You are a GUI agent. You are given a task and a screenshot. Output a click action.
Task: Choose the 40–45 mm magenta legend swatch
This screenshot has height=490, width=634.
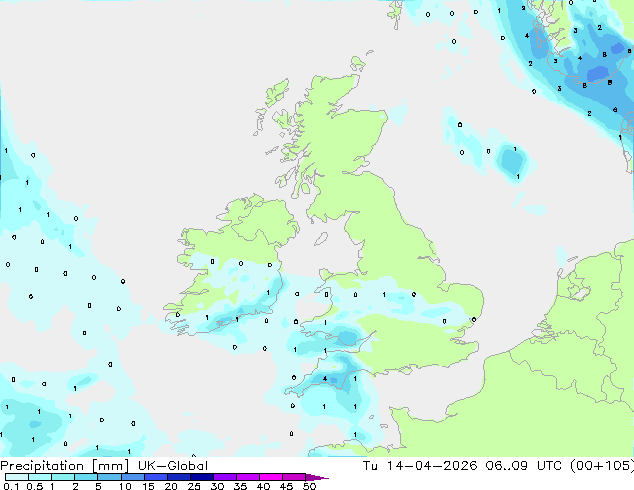point(271,477)
